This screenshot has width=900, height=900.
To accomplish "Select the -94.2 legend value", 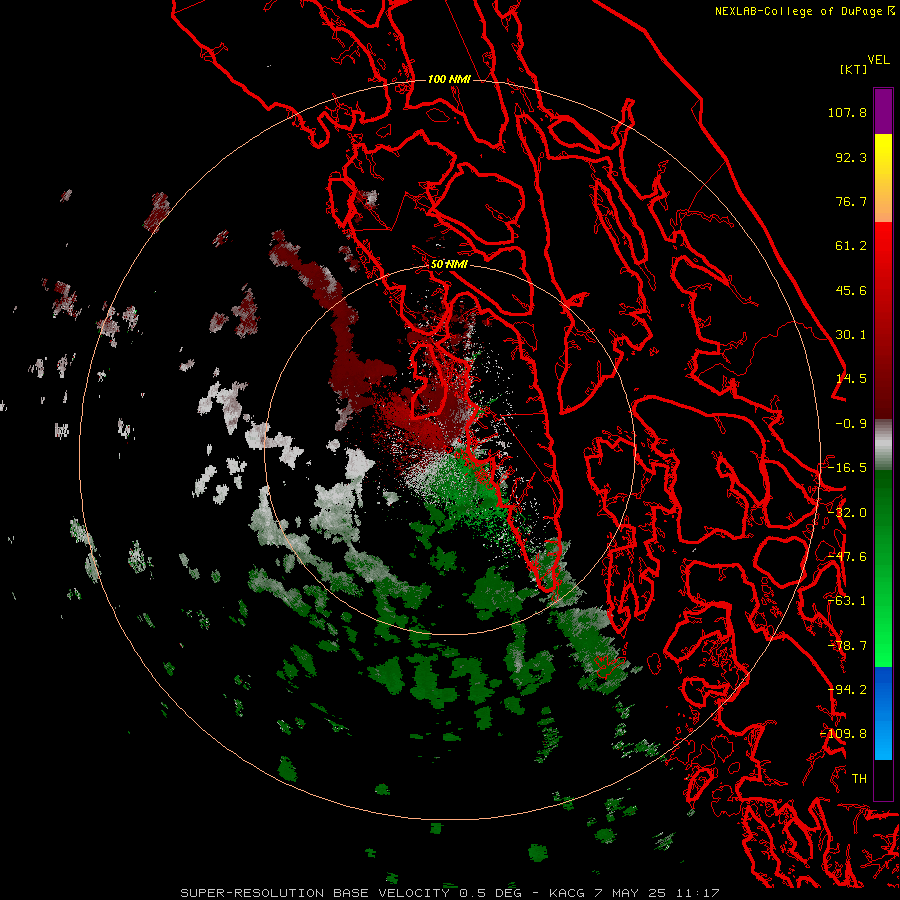I will pos(847,690).
